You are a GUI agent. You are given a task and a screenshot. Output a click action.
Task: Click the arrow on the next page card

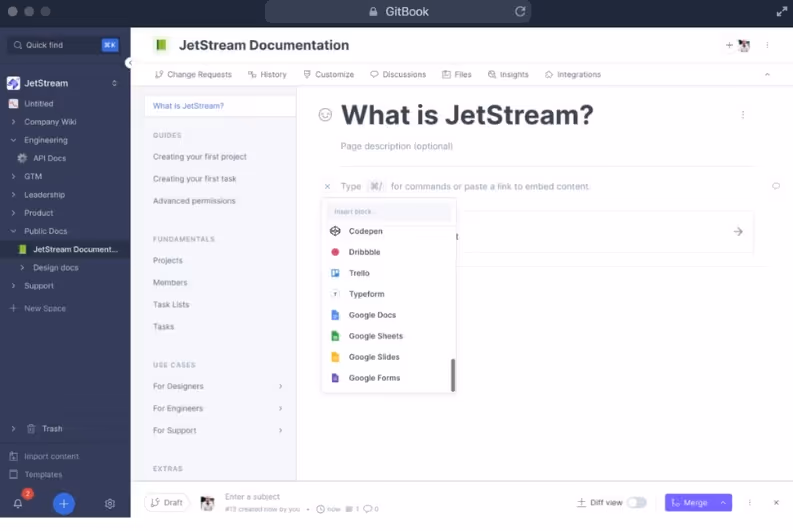click(738, 232)
